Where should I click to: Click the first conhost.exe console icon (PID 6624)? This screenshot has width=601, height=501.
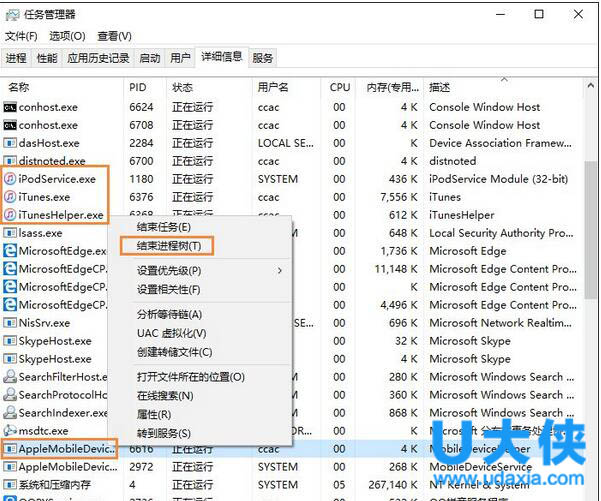pyautogui.click(x=10, y=107)
